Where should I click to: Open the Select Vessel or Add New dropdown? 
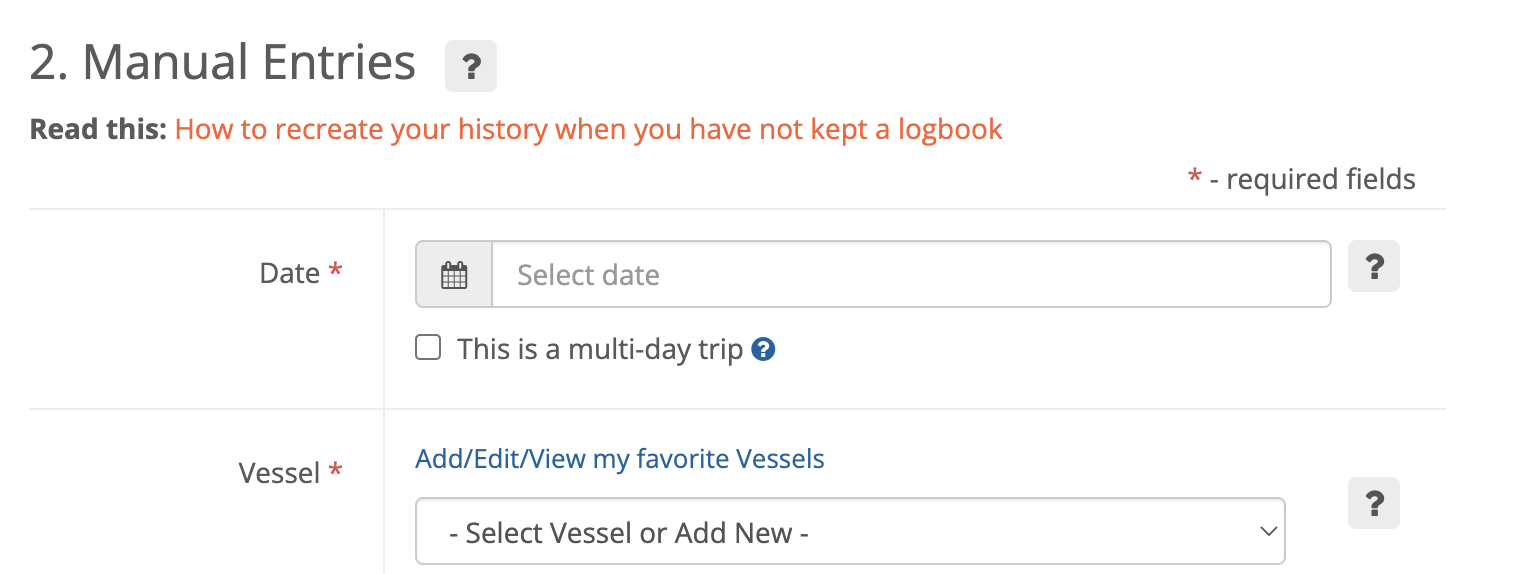pyautogui.click(x=850, y=532)
